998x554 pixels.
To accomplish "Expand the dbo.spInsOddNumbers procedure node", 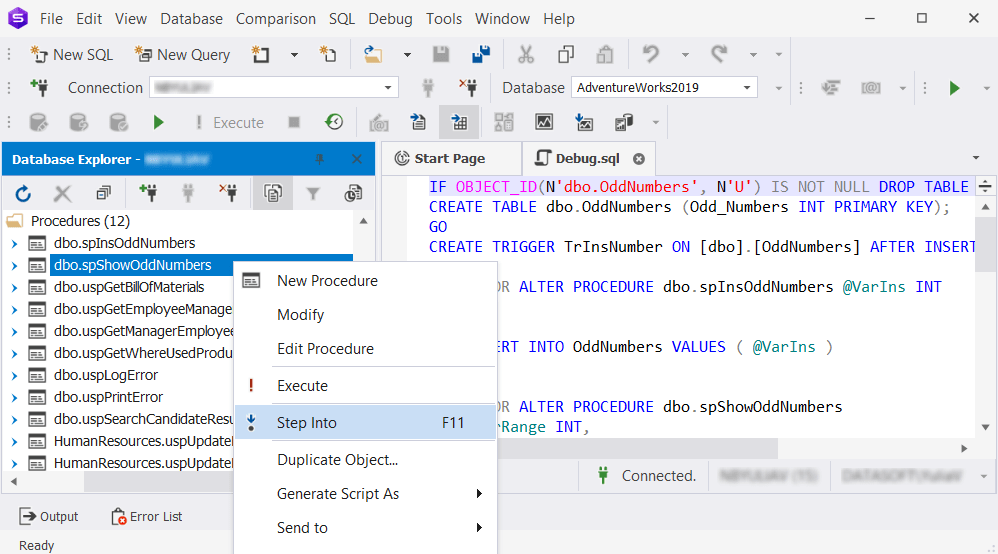I will [x=14, y=243].
